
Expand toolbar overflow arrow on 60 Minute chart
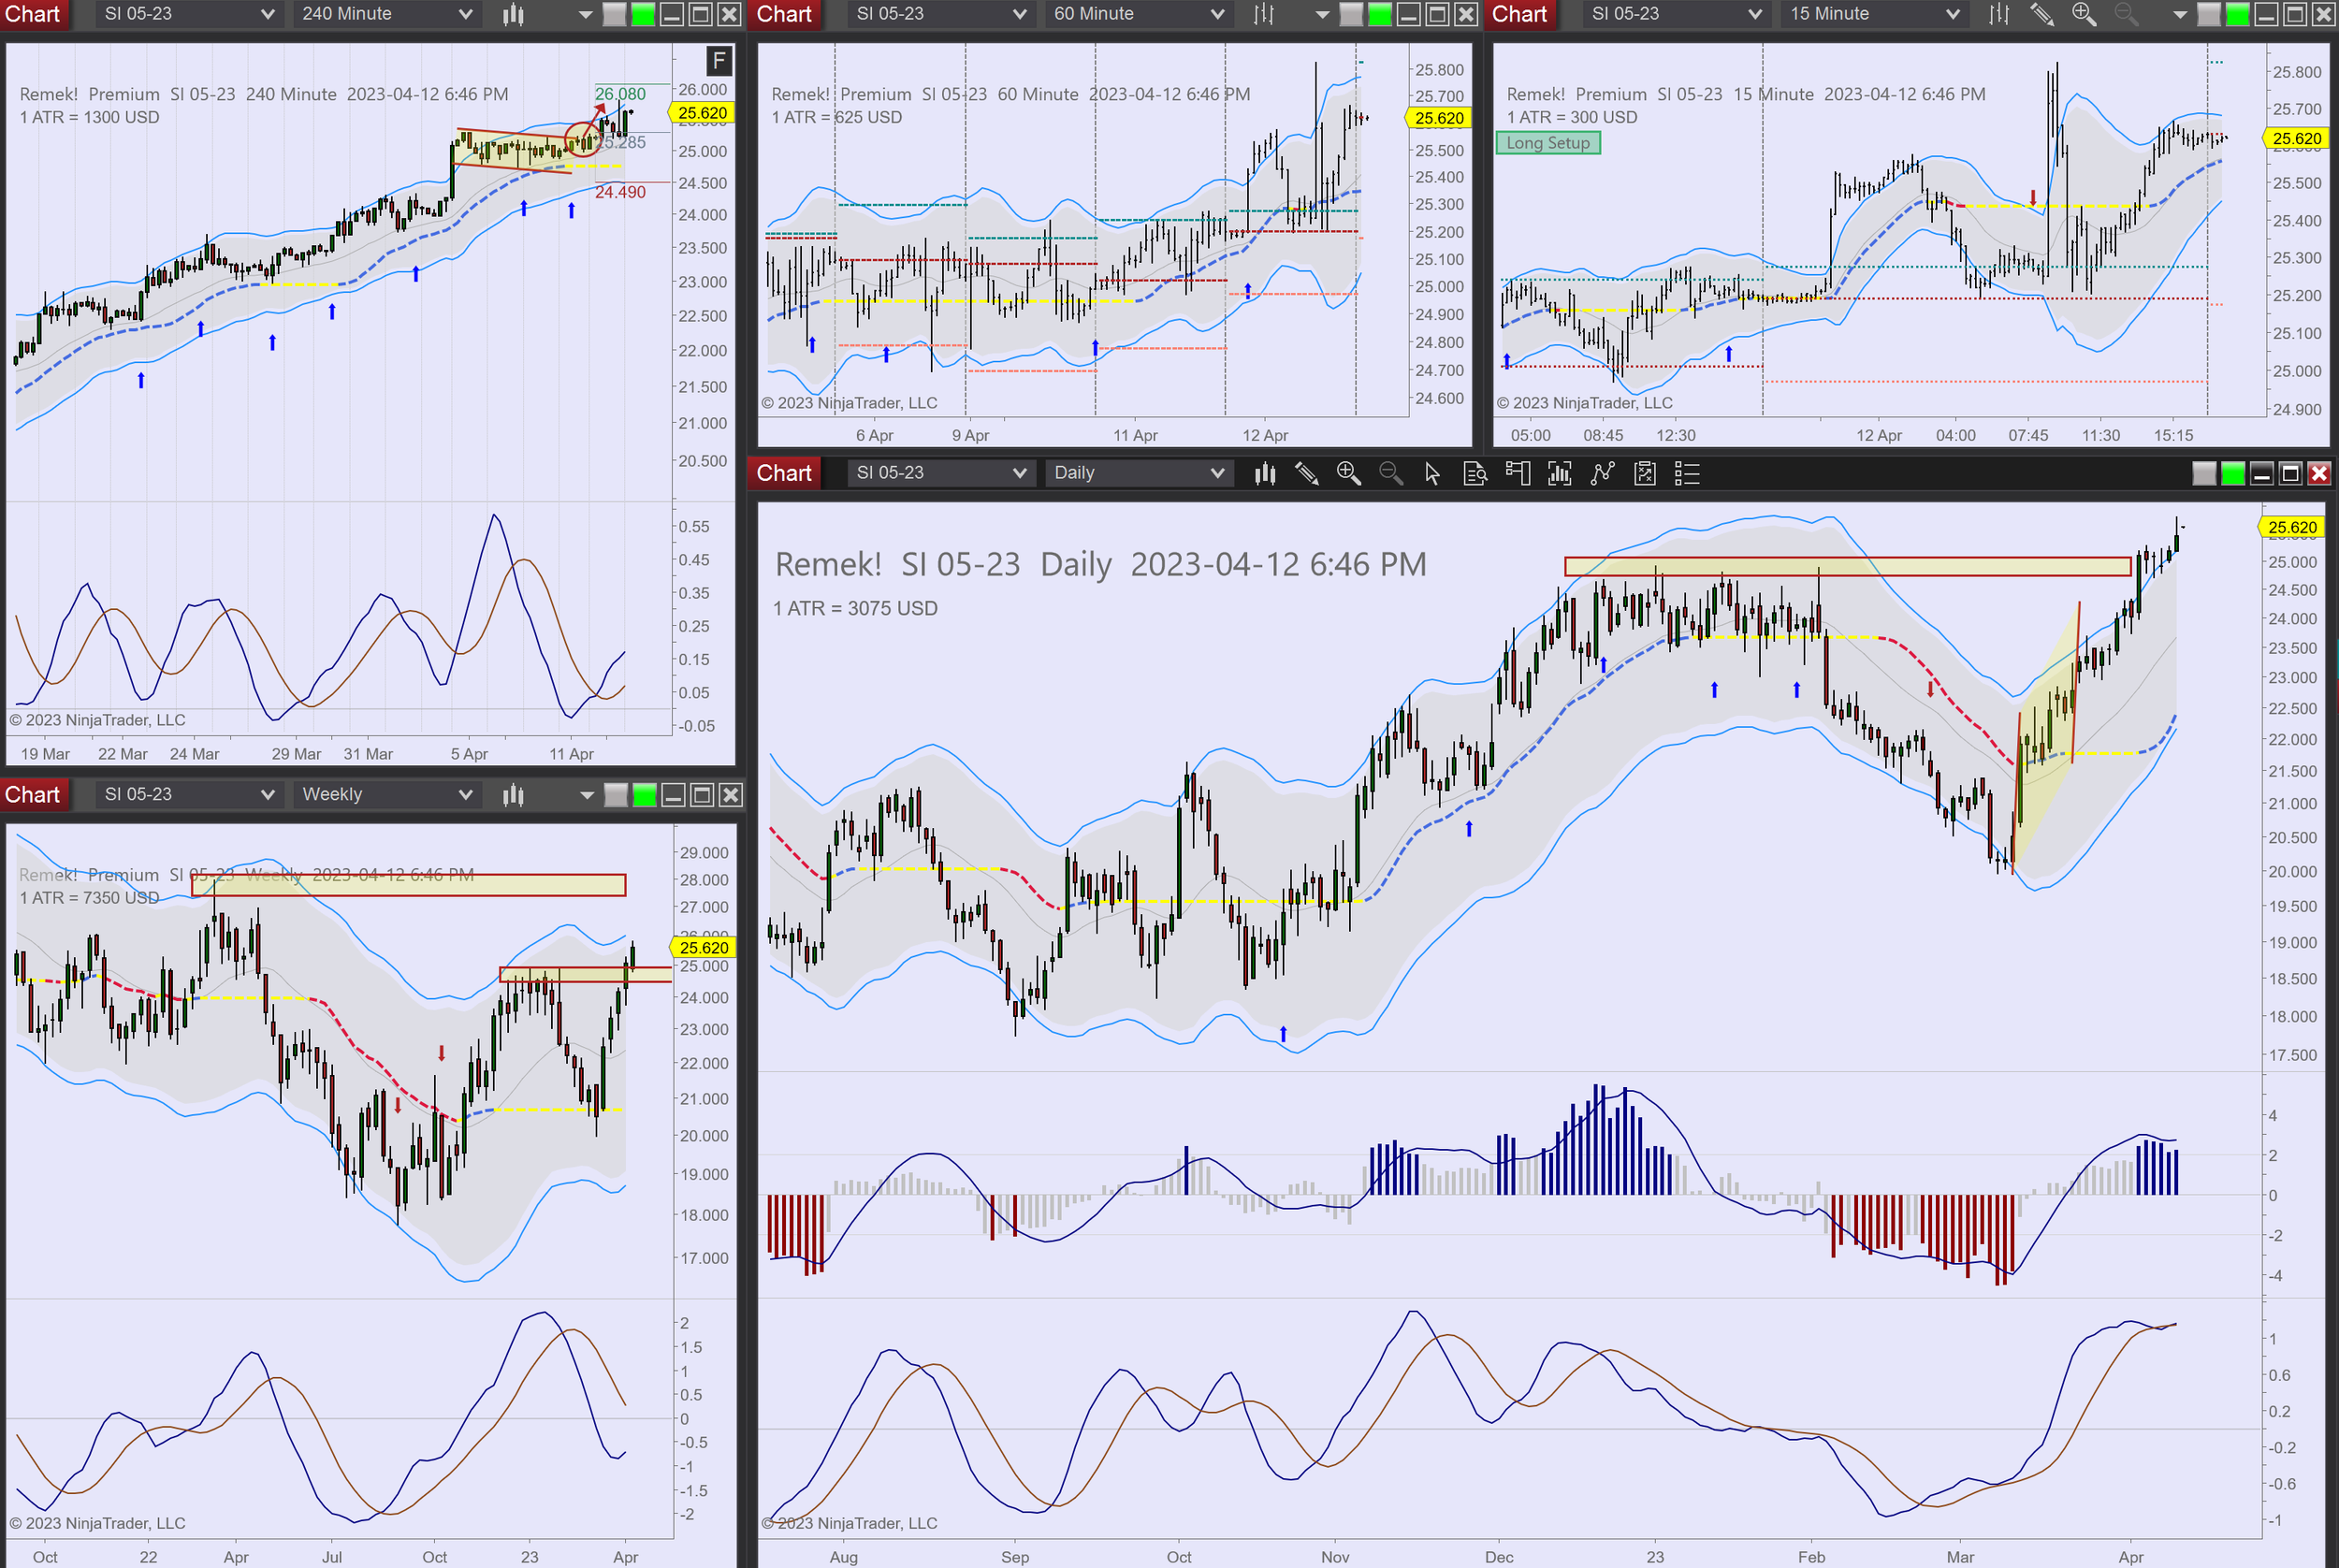(x=1322, y=14)
